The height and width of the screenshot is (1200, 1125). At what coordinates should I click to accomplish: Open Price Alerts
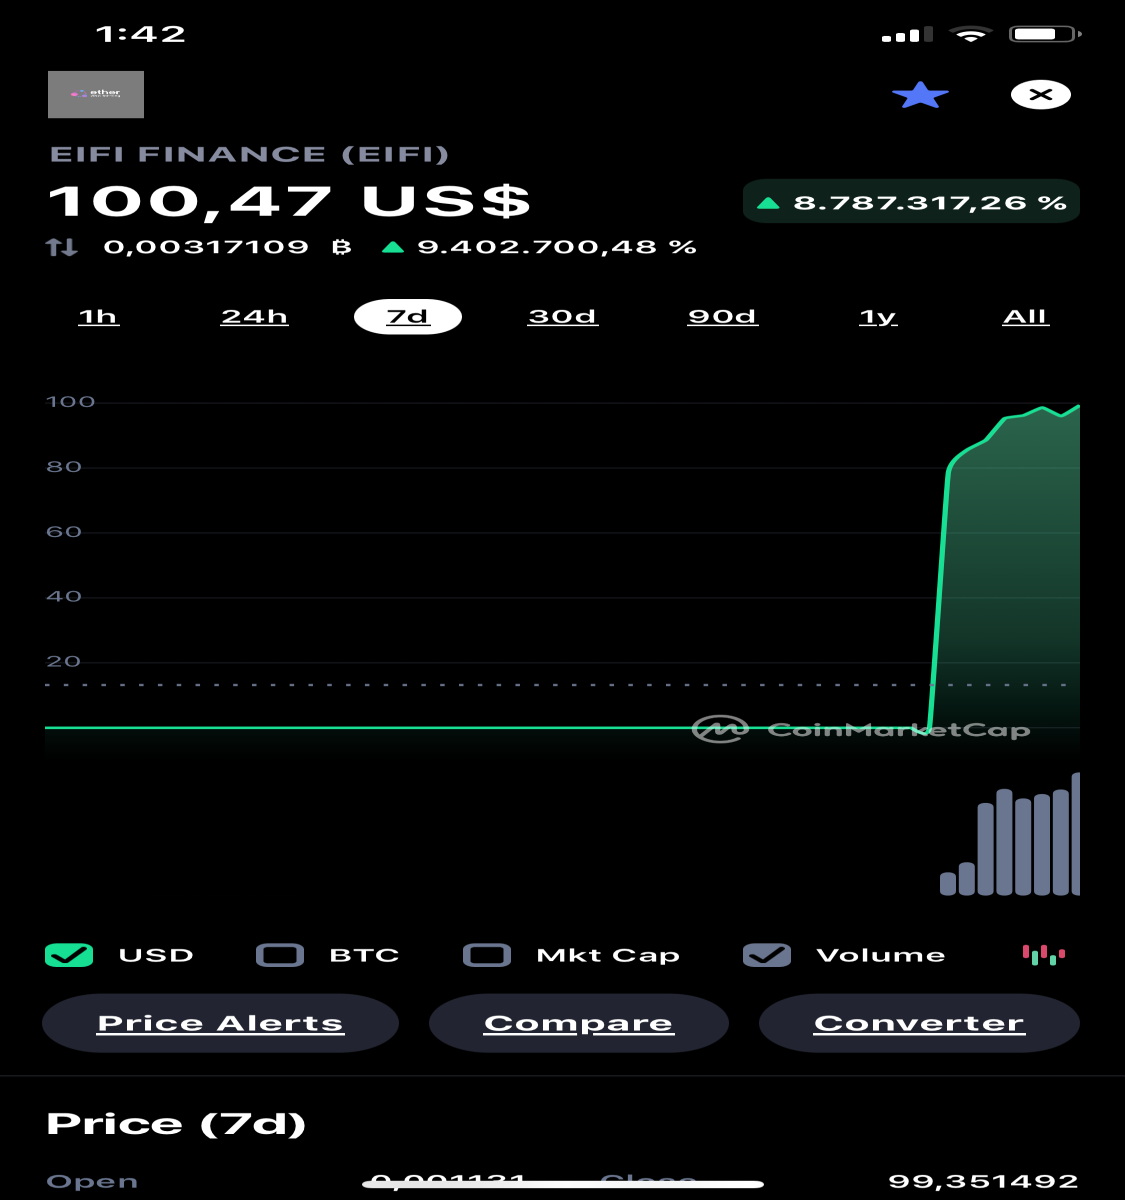[x=220, y=1023]
